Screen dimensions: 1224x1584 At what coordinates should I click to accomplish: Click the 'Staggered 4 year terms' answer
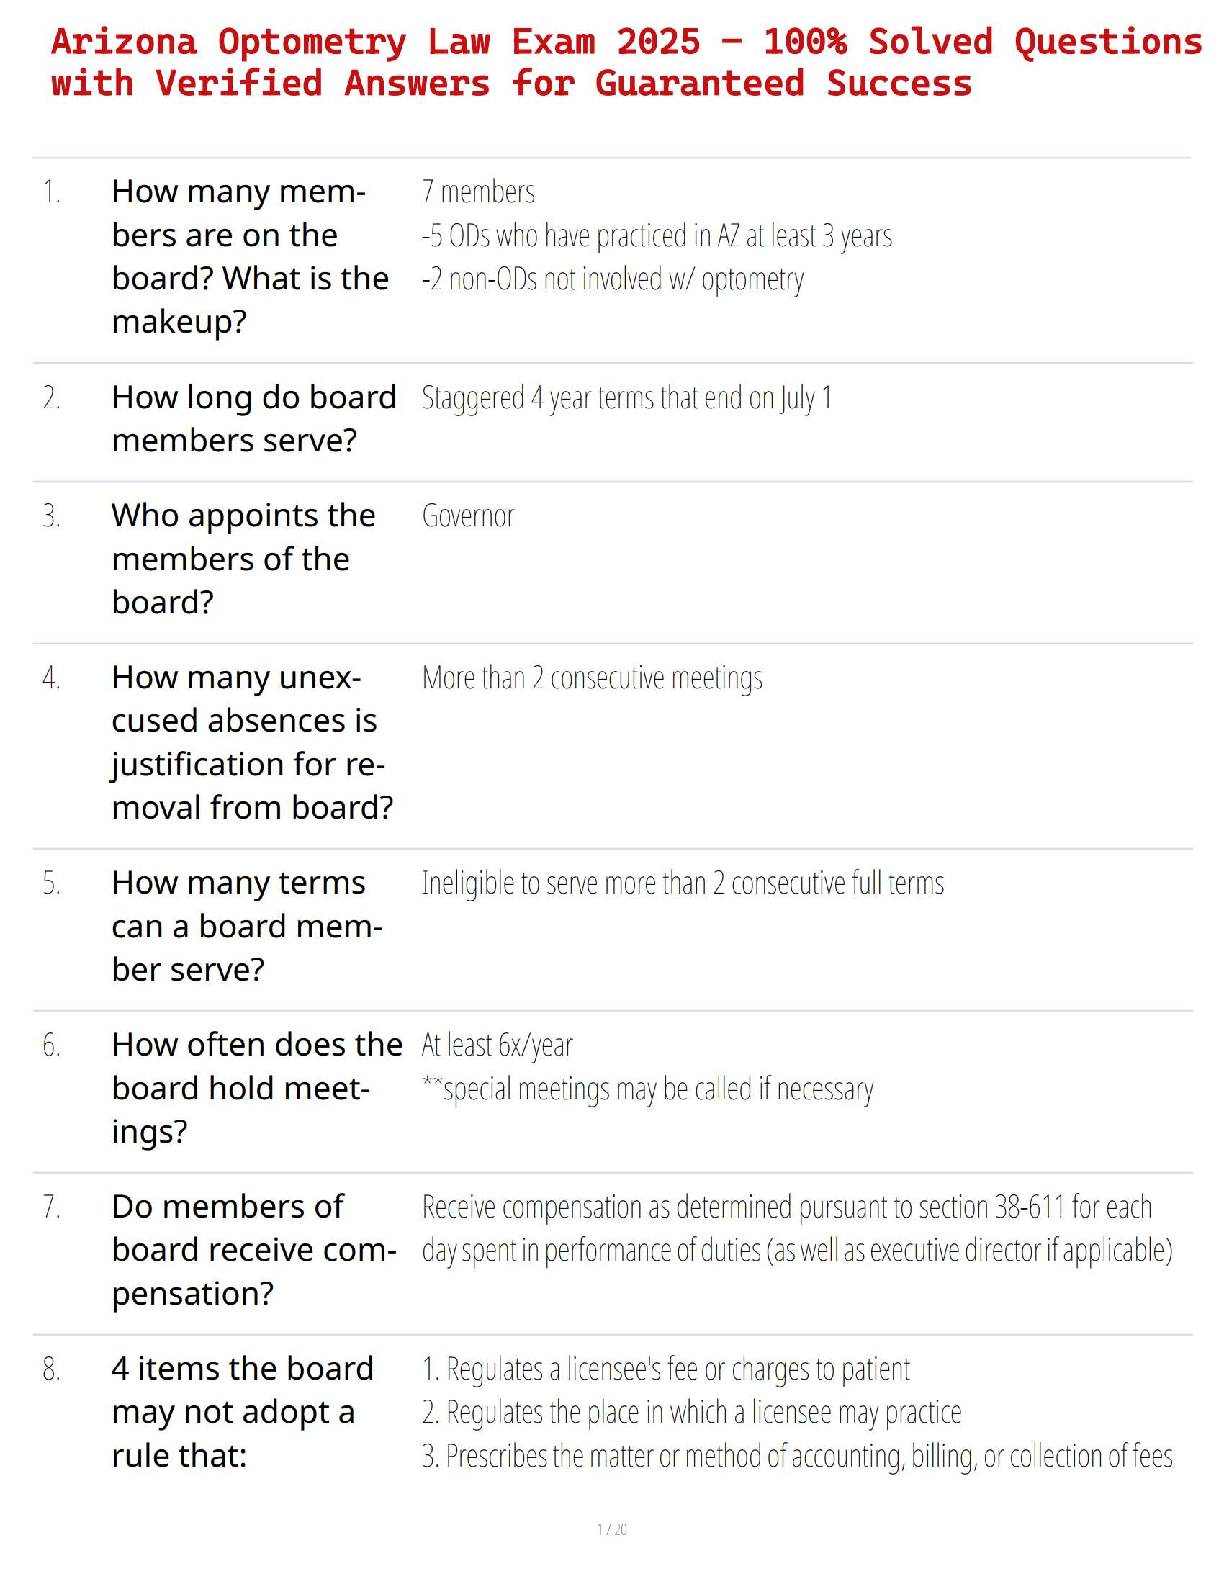tap(626, 398)
